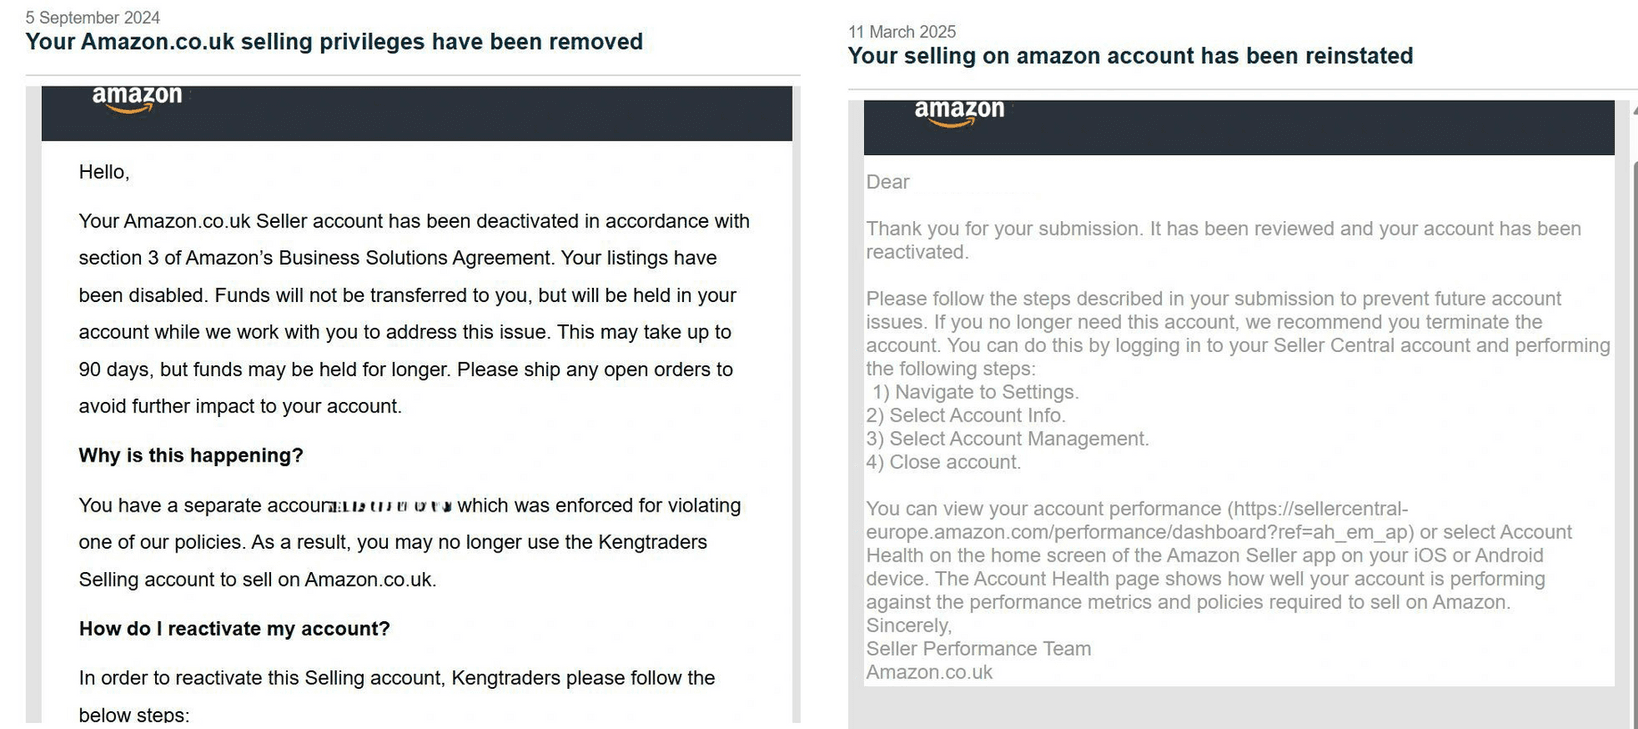Click the Amazon logo in the reinstated email

click(x=959, y=112)
